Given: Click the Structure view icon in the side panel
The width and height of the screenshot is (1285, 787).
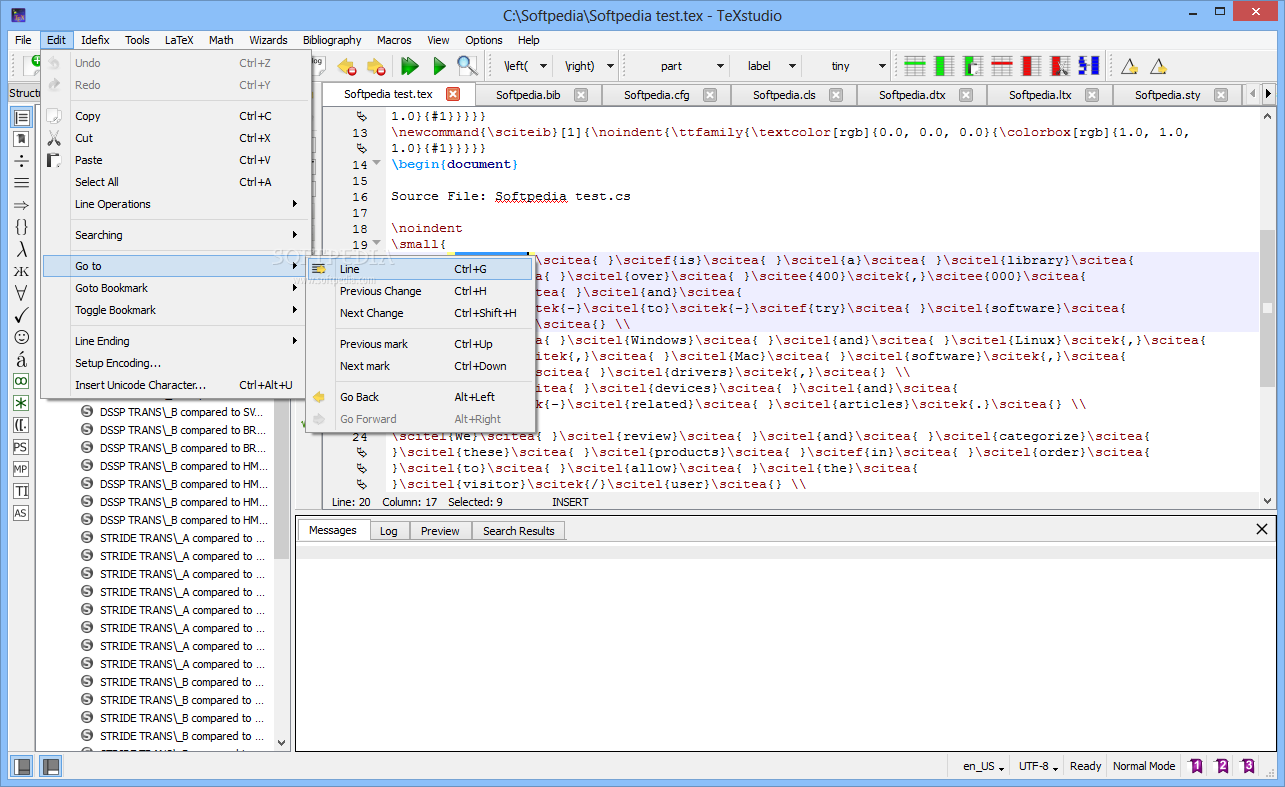Looking at the screenshot, I should coord(21,118).
